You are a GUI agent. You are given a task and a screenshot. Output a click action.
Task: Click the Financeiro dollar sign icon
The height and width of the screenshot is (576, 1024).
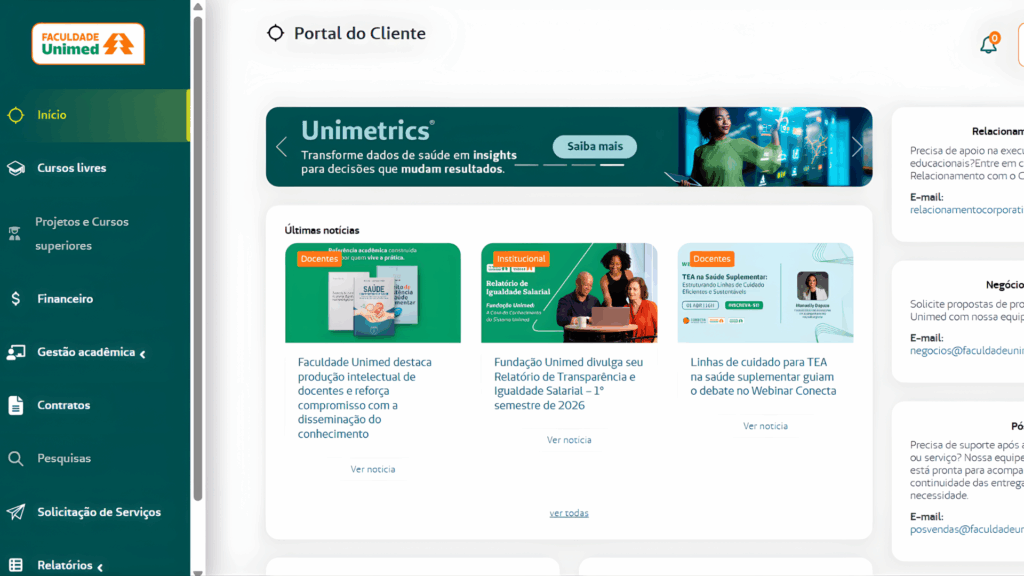(16, 299)
